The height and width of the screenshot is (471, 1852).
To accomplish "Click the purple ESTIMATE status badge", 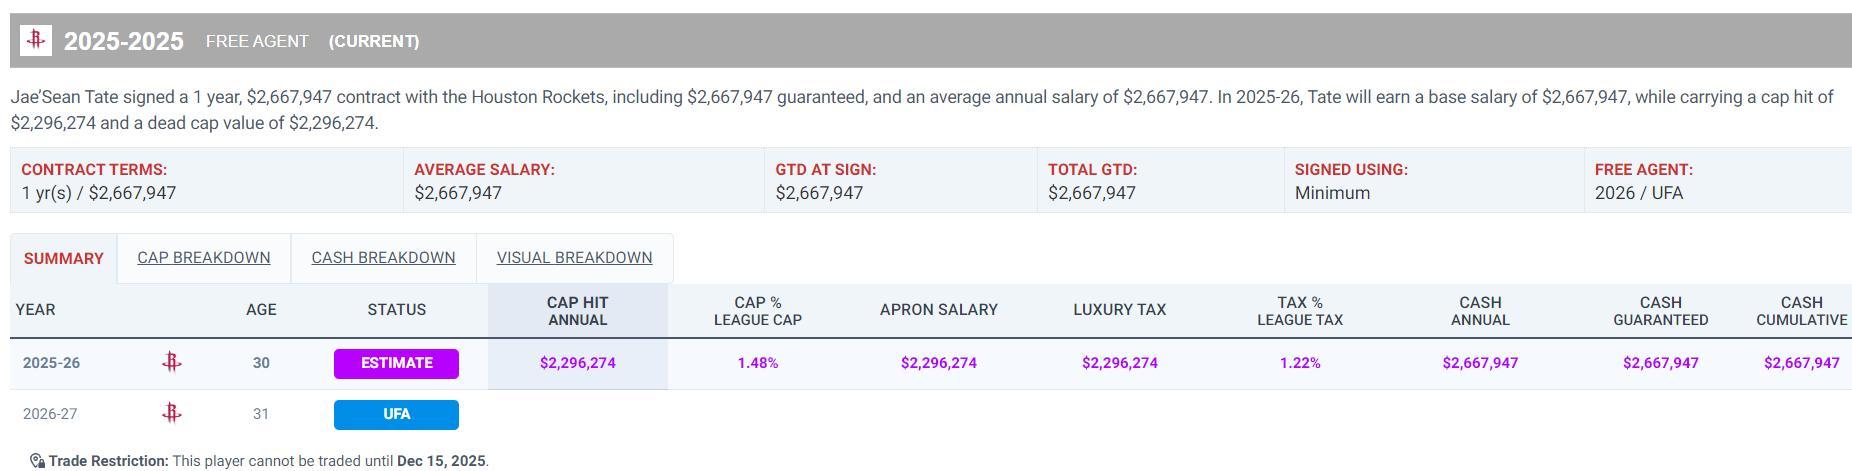I will point(396,363).
